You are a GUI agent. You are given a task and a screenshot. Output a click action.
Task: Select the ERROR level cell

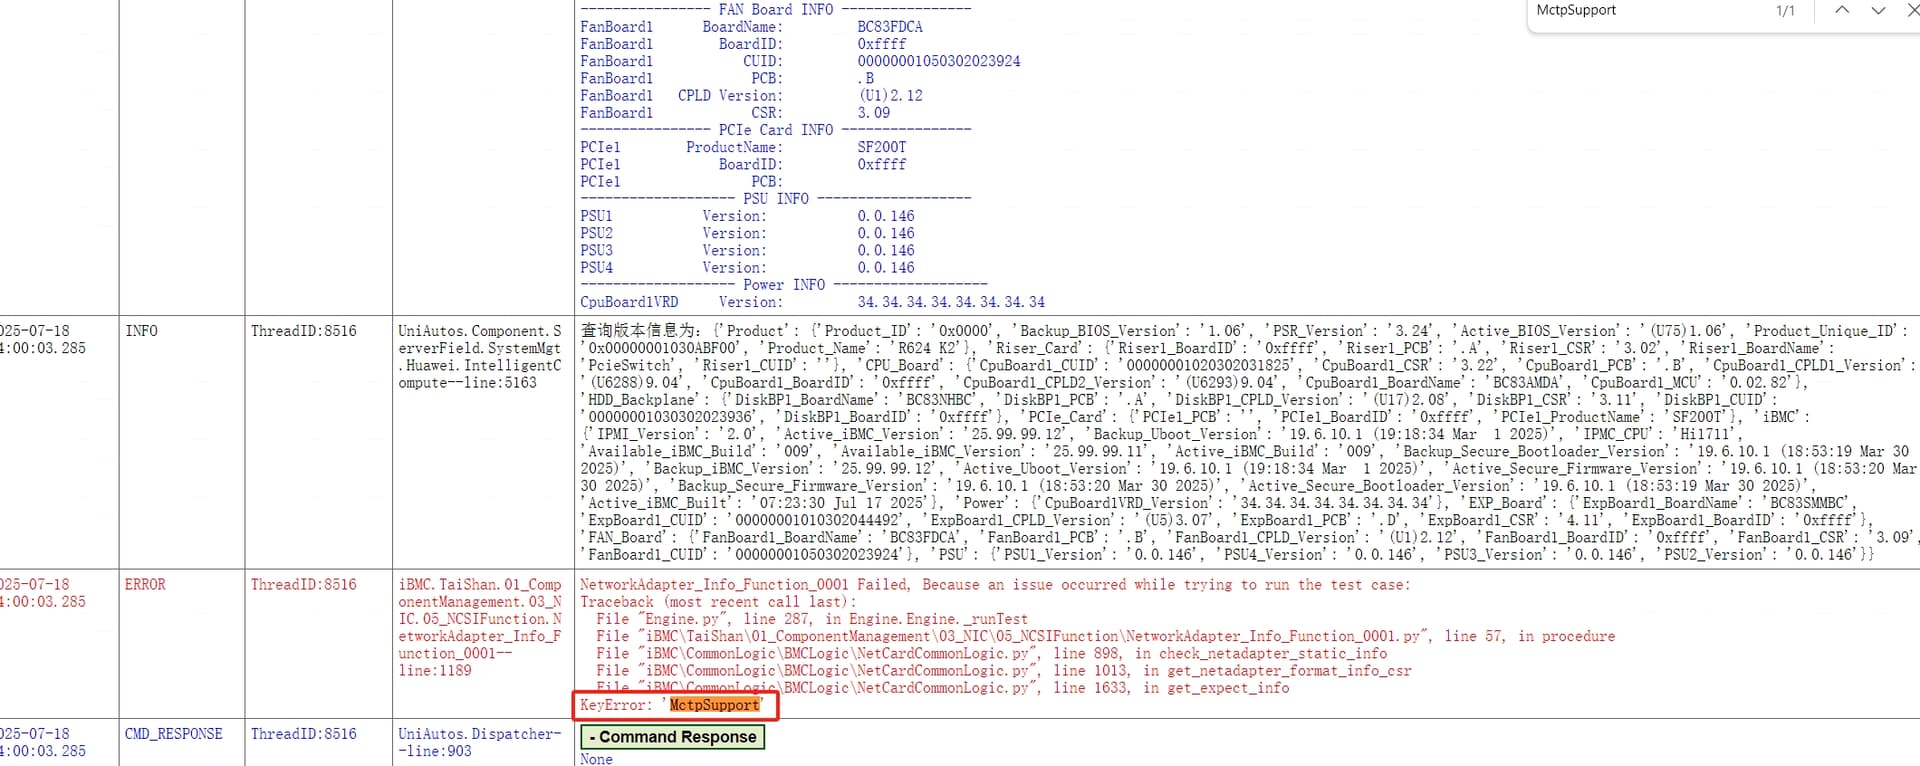click(x=145, y=585)
